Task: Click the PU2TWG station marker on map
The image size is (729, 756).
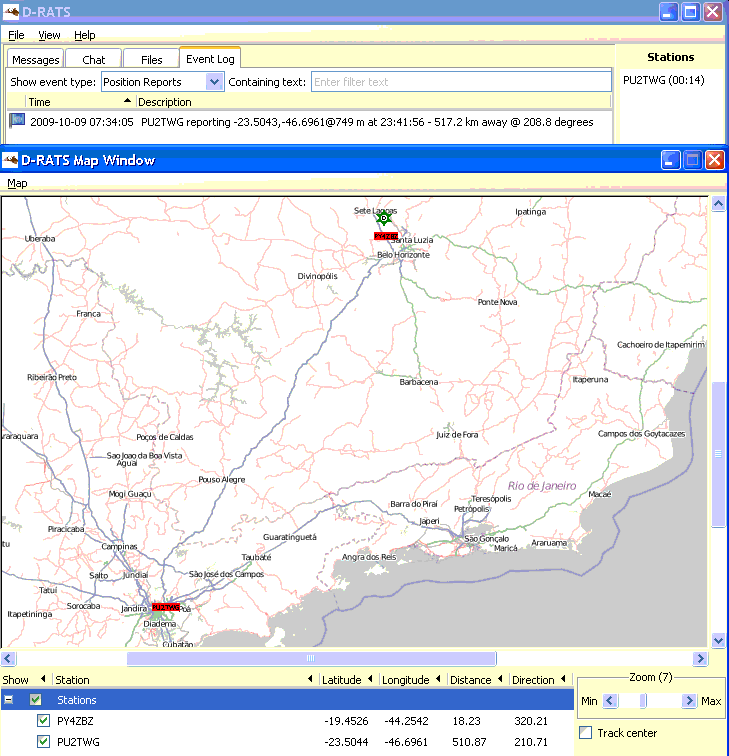Action: [x=165, y=607]
